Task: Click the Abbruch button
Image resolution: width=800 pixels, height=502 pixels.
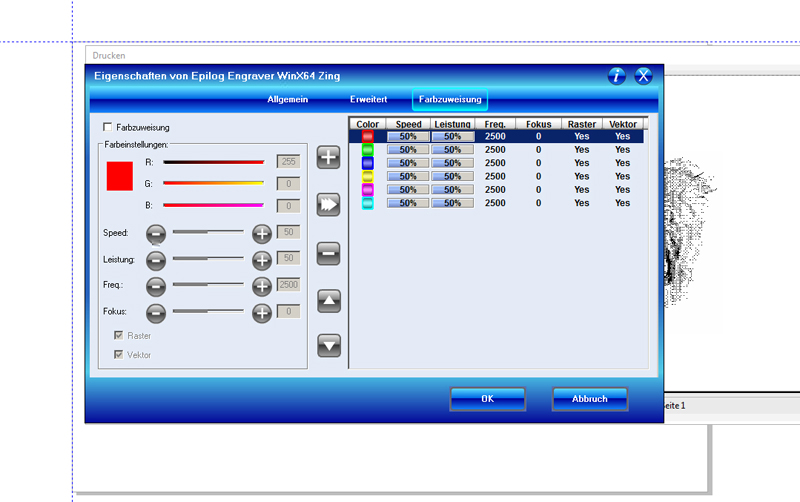Action: point(589,399)
